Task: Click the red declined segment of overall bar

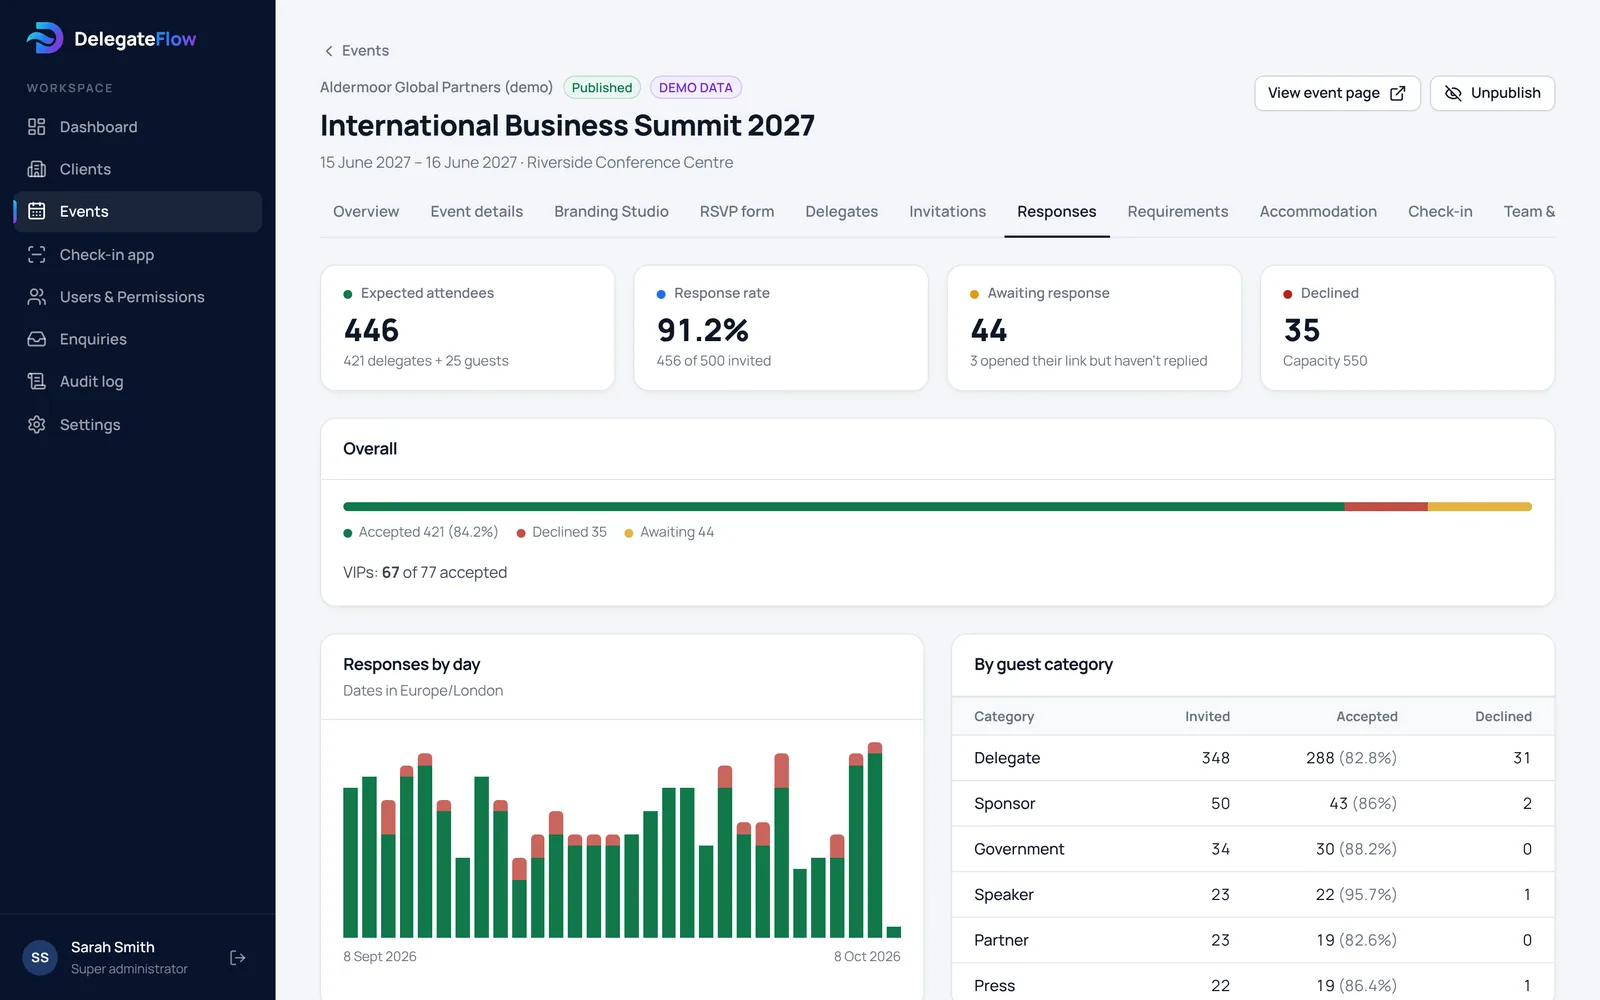Action: click(x=1386, y=507)
